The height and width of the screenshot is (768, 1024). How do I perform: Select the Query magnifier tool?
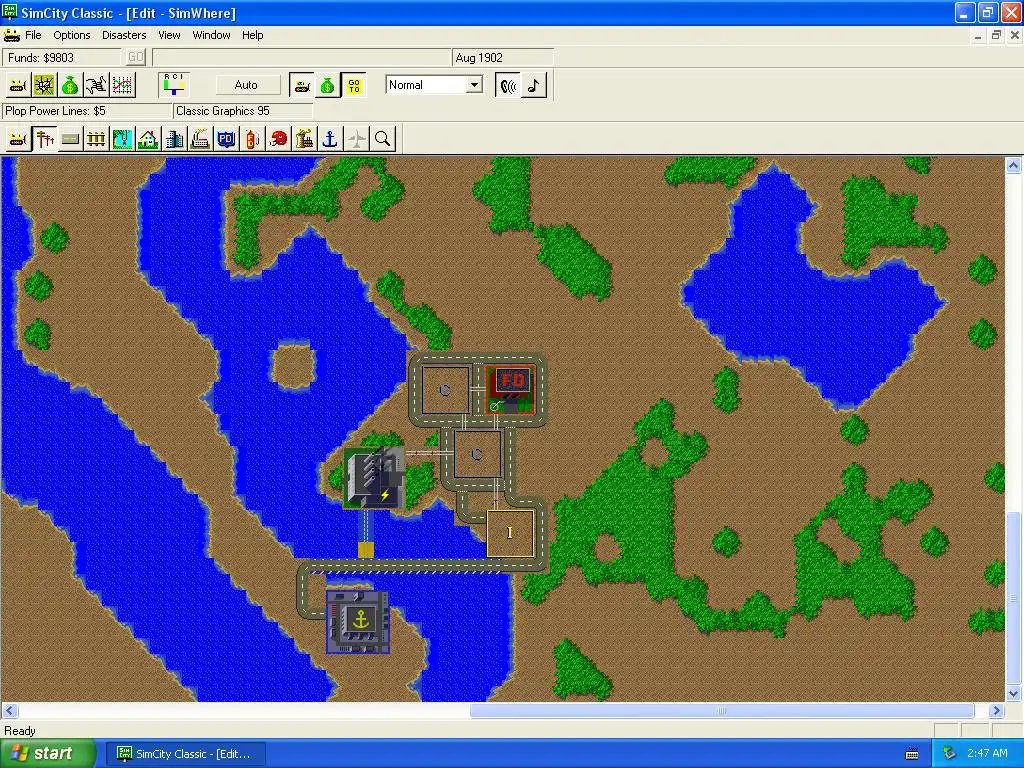(383, 139)
